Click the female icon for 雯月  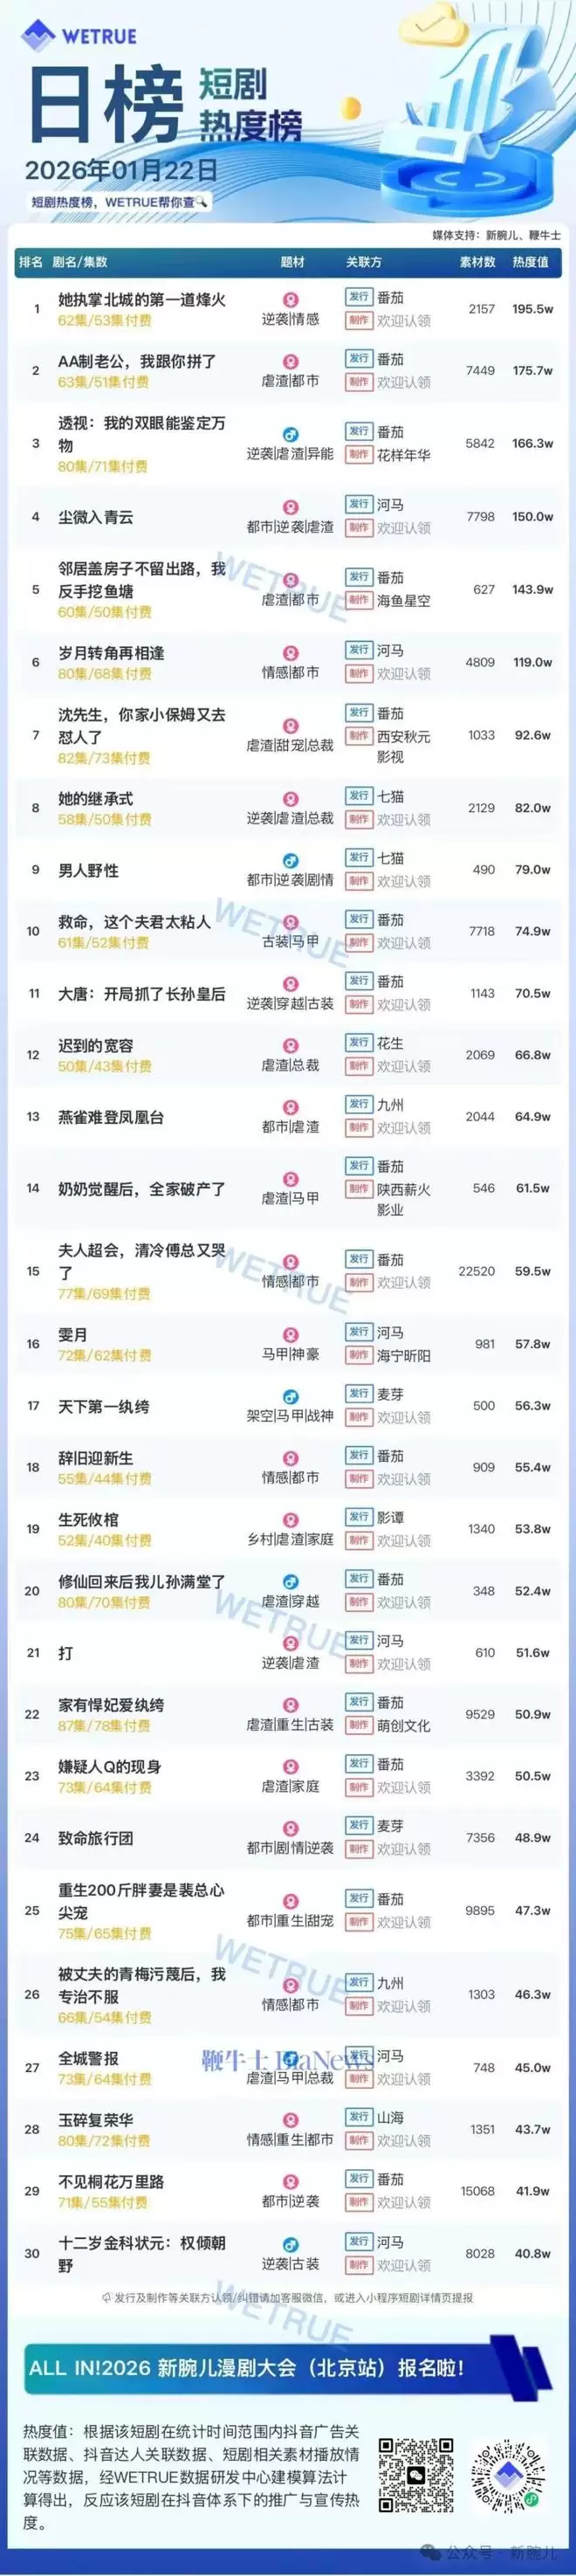[x=290, y=1335]
